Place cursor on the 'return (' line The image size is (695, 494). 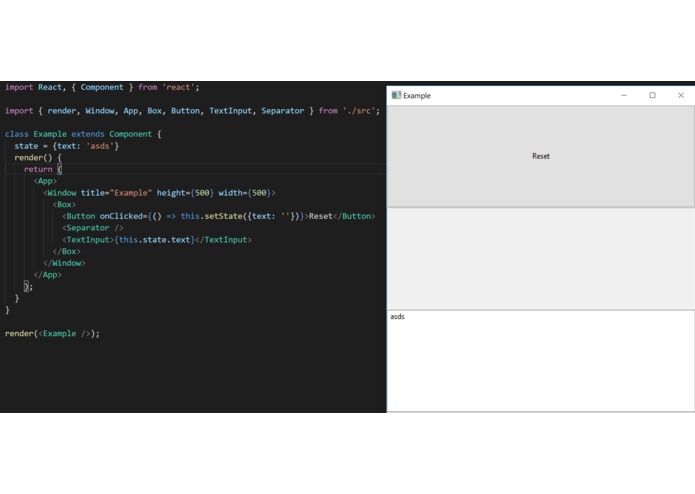[43, 169]
